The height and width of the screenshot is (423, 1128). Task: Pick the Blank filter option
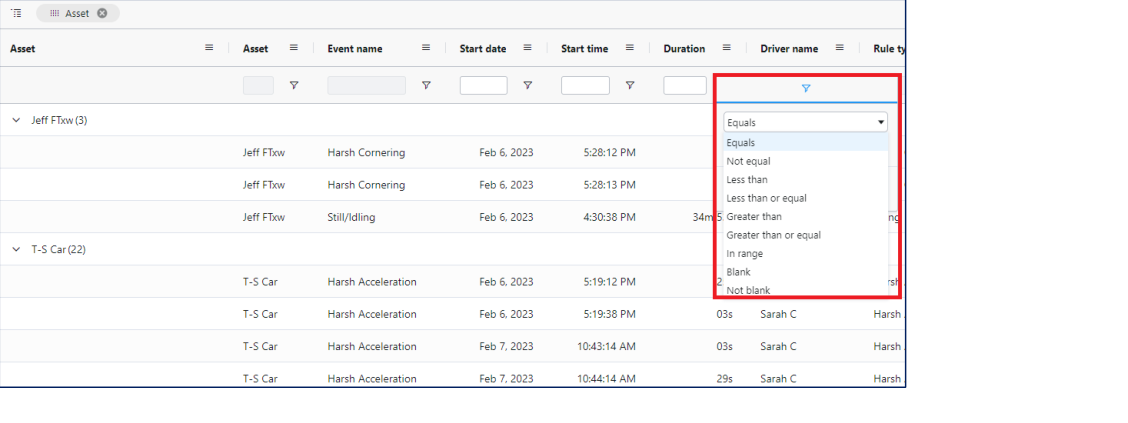click(x=738, y=272)
